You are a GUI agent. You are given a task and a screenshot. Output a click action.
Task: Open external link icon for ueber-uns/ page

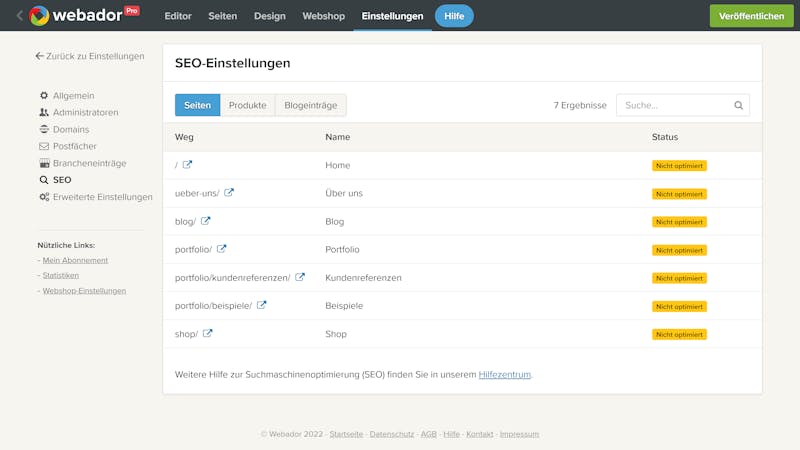pyautogui.click(x=229, y=193)
